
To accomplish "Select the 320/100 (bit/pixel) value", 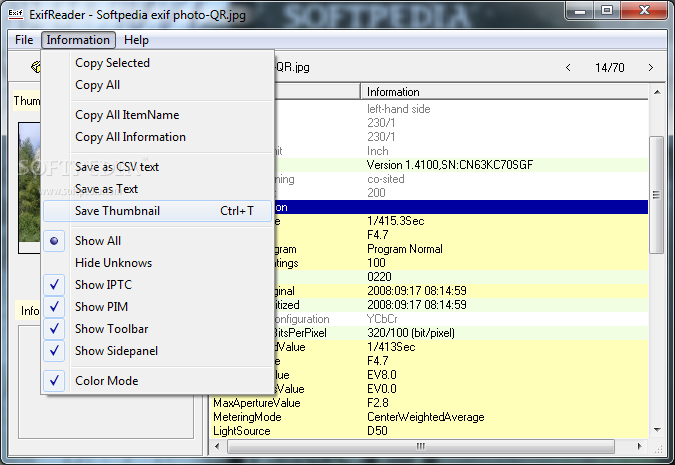I will coord(411,333).
